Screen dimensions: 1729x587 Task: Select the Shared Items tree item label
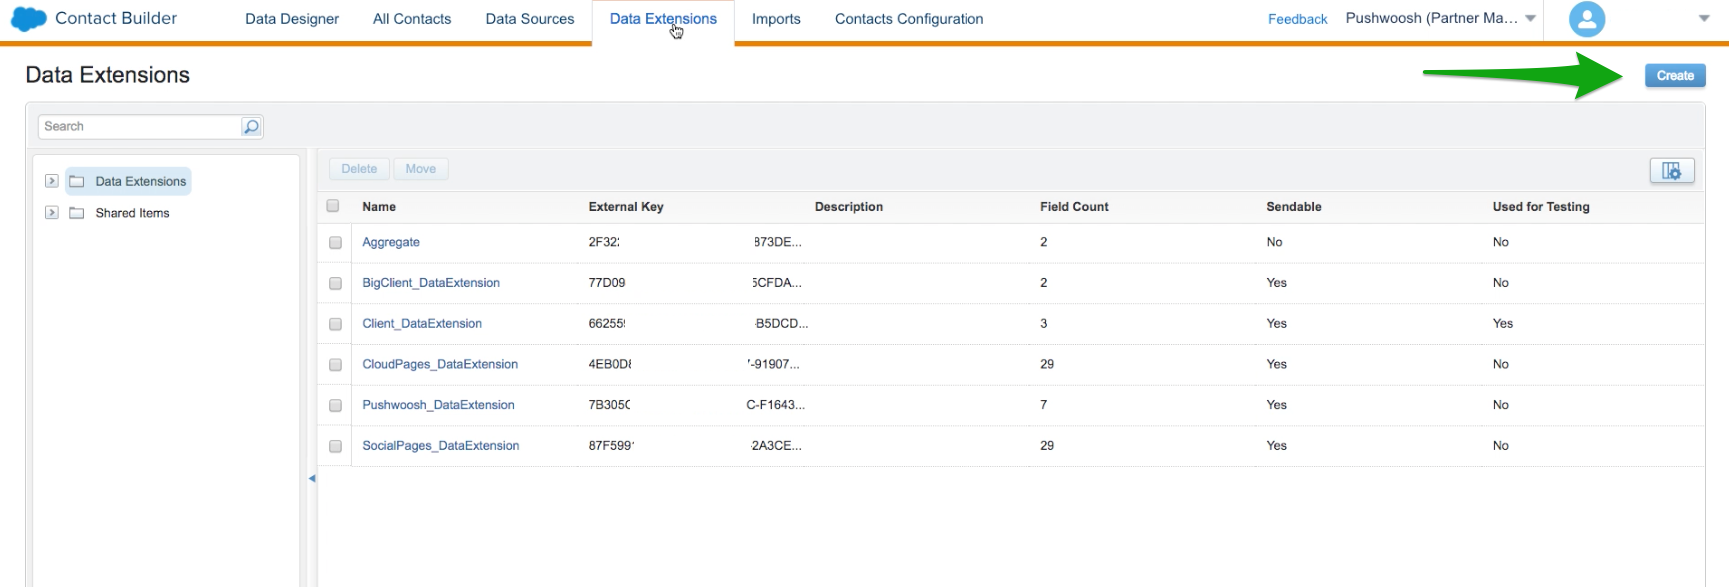point(132,213)
